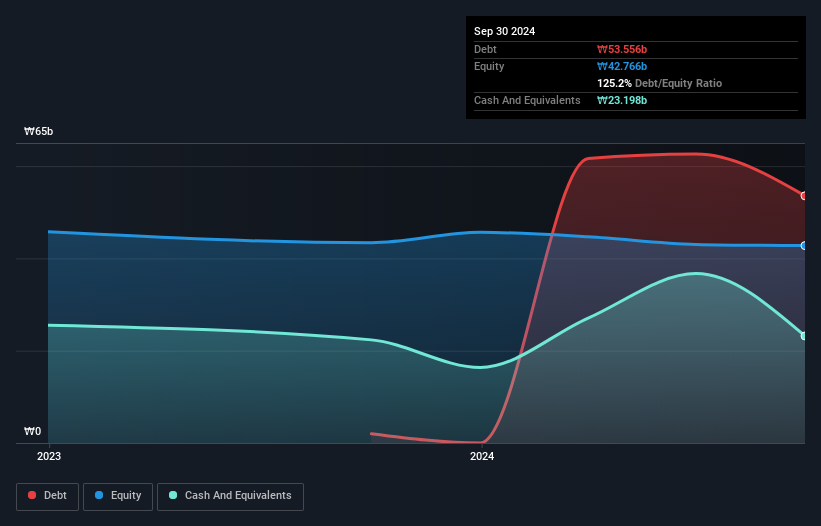The width and height of the screenshot is (821, 526).
Task: Click the 2023 x-axis label
Action: 49,456
